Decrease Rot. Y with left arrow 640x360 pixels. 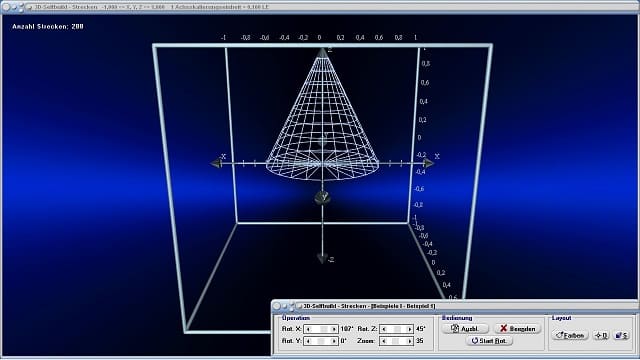tap(308, 341)
